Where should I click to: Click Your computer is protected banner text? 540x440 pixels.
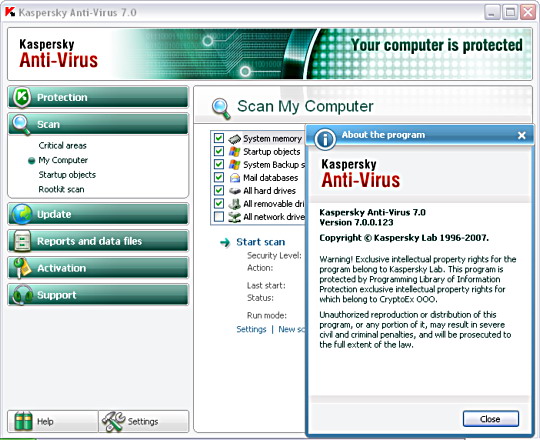click(x=436, y=45)
